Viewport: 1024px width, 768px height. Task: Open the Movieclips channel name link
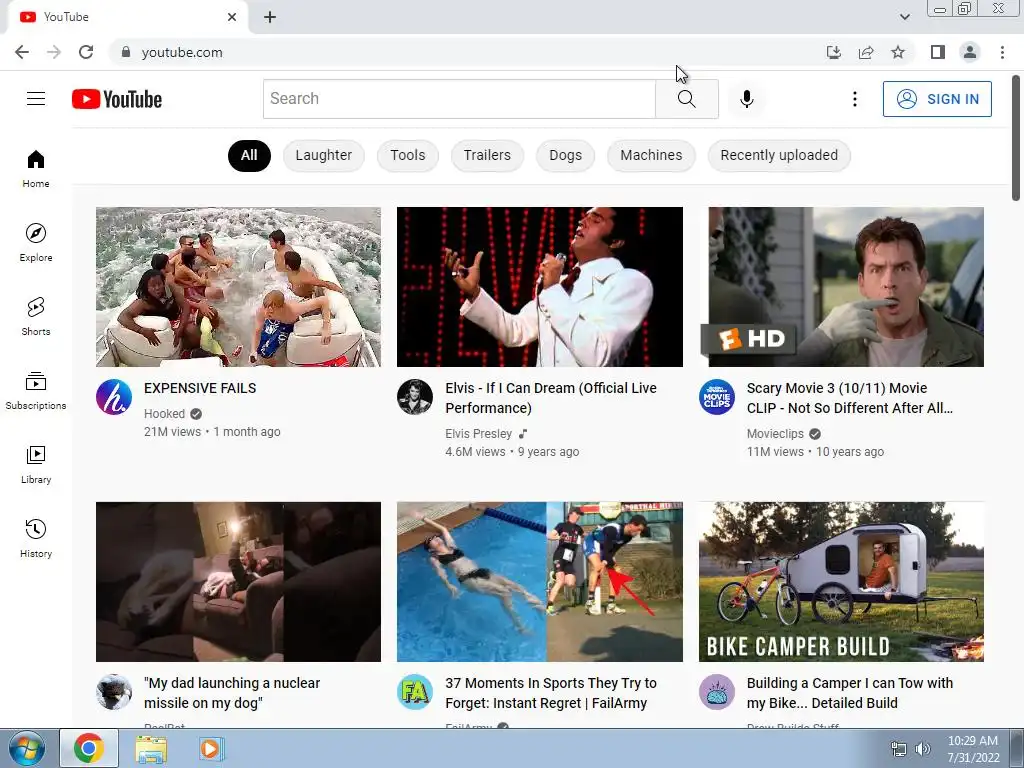pyautogui.click(x=775, y=434)
